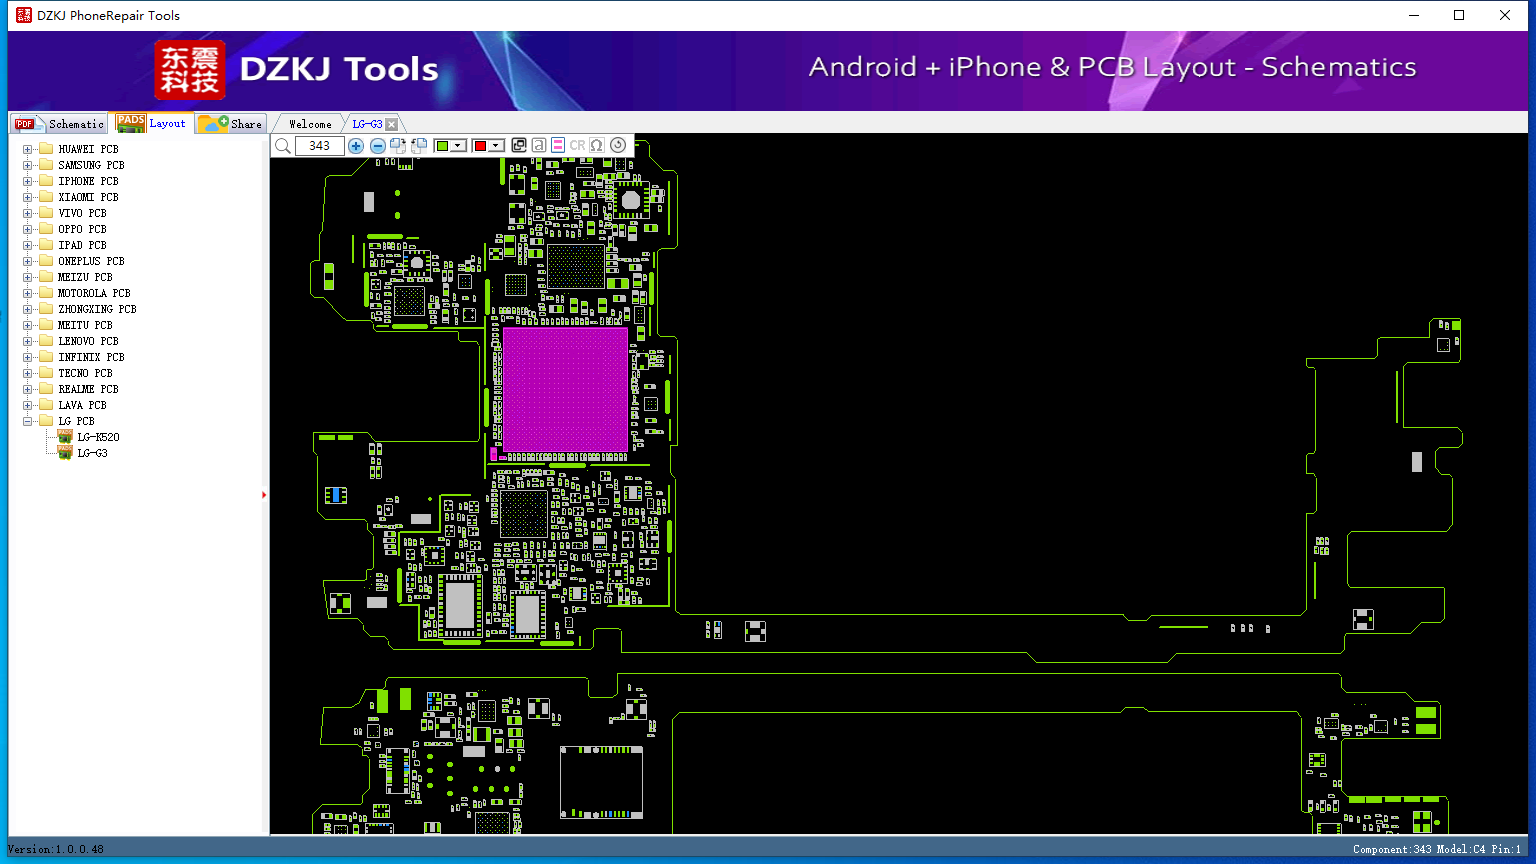The height and width of the screenshot is (864, 1536).
Task: Click the second rotate board icon
Action: pyautogui.click(x=419, y=146)
